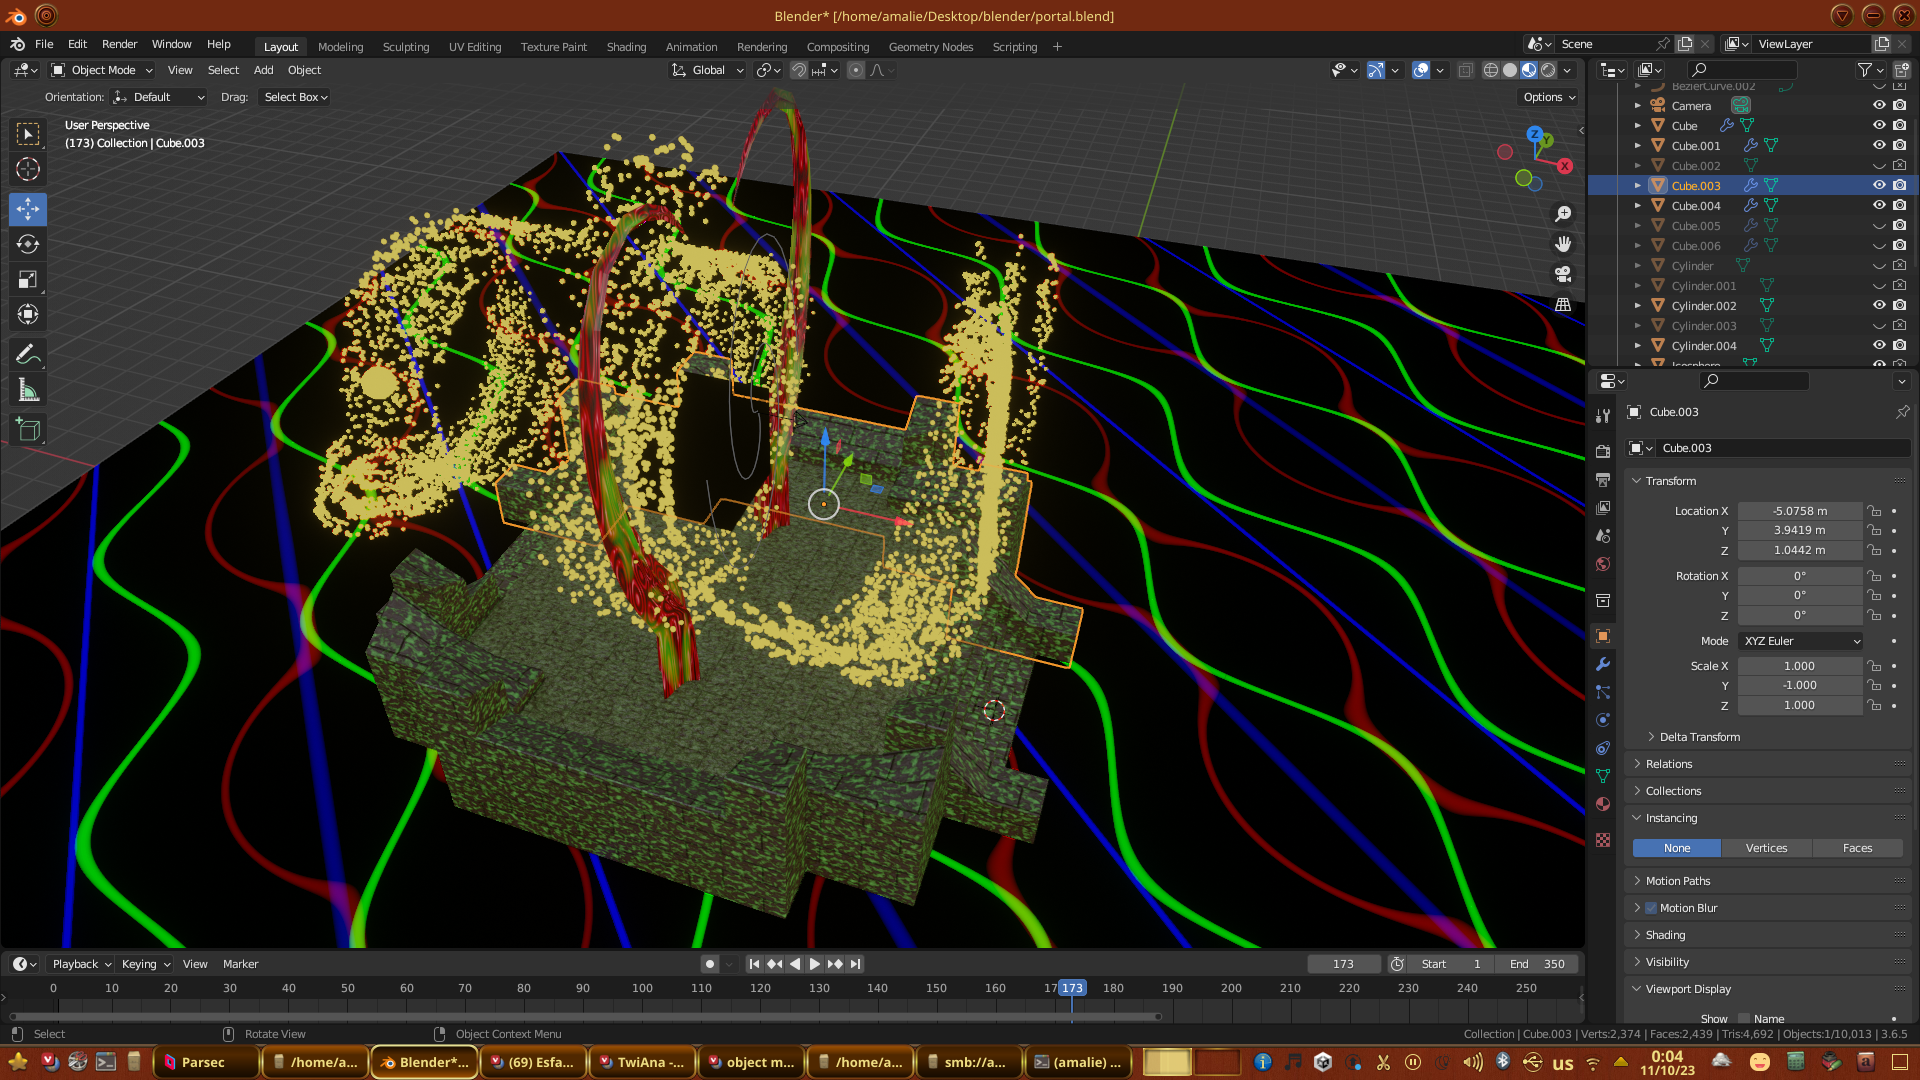
Task: Select the Scale tool
Action: [28, 280]
